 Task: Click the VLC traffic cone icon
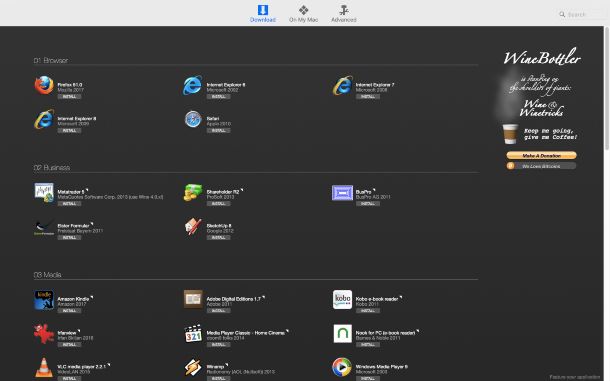point(44,367)
